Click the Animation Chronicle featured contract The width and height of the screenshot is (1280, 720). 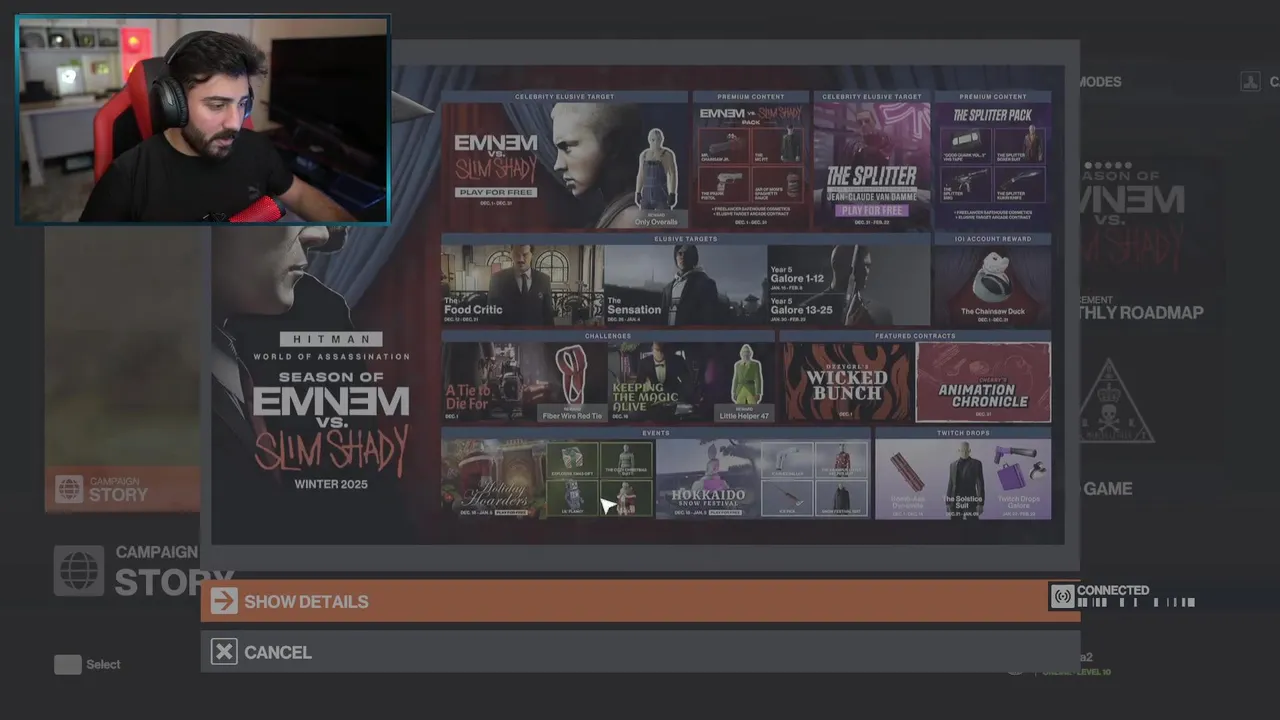click(x=983, y=382)
